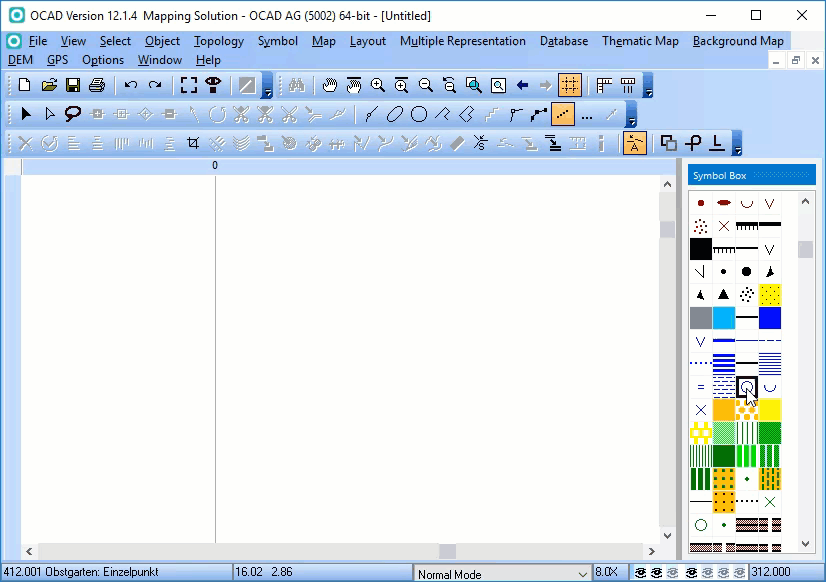Click the vertical scrollbar thumb of map

click(x=667, y=229)
